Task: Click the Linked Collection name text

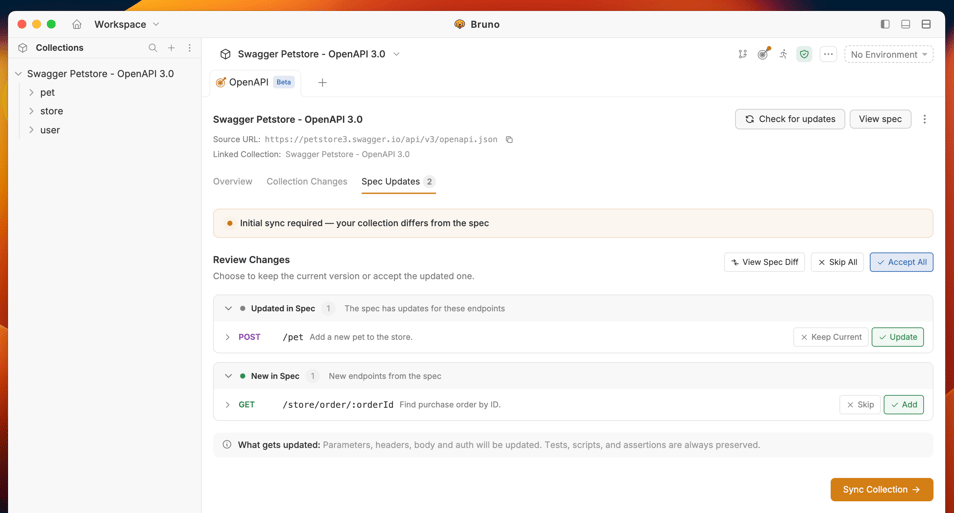Action: (x=347, y=155)
